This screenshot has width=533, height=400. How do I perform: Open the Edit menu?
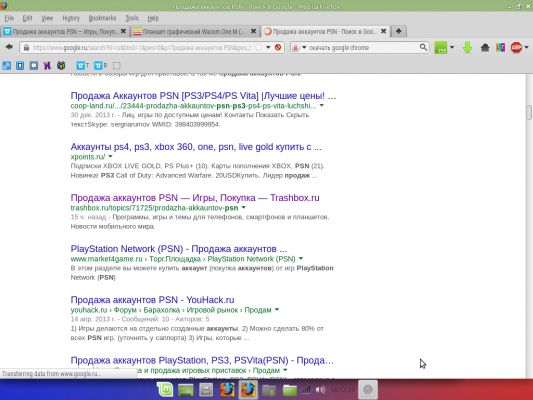[x=28, y=18]
